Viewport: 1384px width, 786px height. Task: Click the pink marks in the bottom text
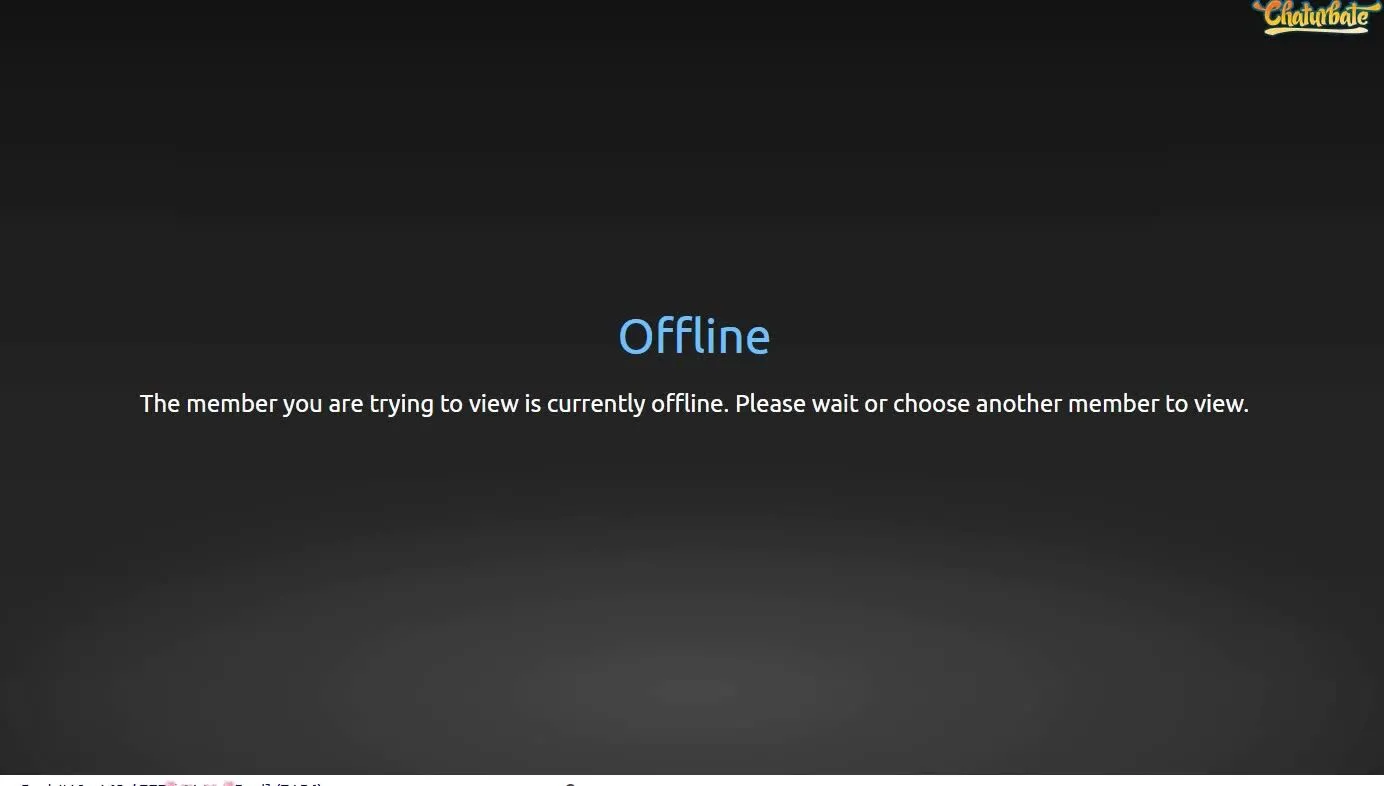pos(200,783)
